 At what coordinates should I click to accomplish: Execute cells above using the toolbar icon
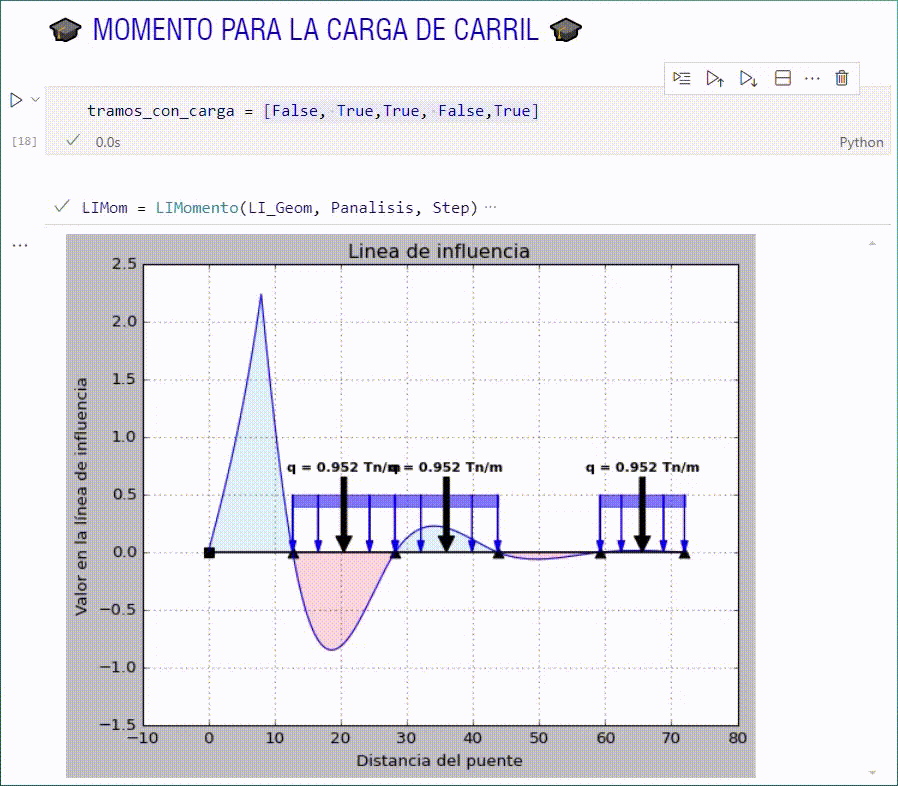pyautogui.click(x=715, y=78)
